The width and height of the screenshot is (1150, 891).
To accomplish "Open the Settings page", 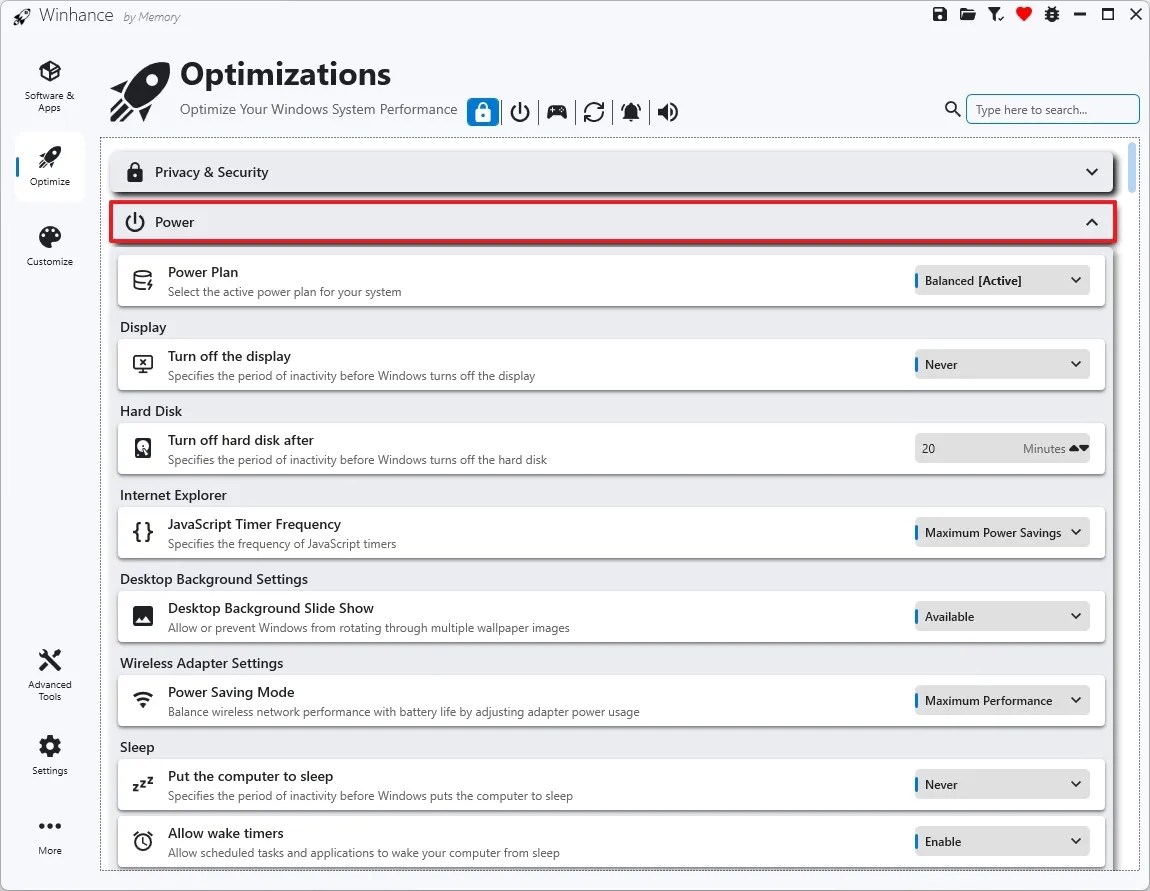I will point(49,753).
